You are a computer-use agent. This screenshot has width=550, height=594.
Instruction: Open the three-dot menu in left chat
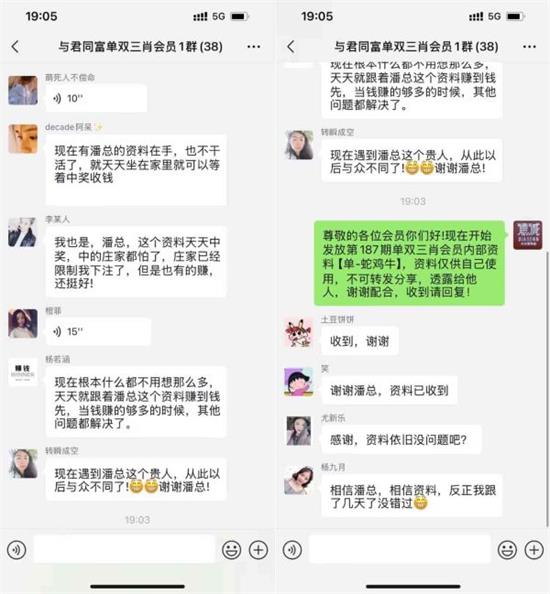click(x=253, y=47)
